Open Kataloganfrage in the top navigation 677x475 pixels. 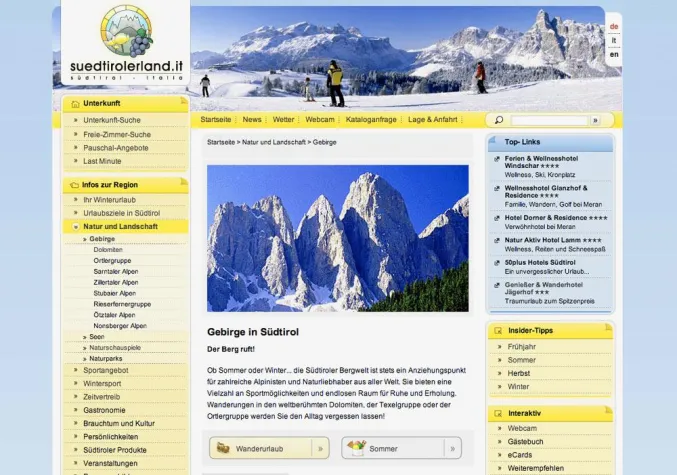coord(369,119)
